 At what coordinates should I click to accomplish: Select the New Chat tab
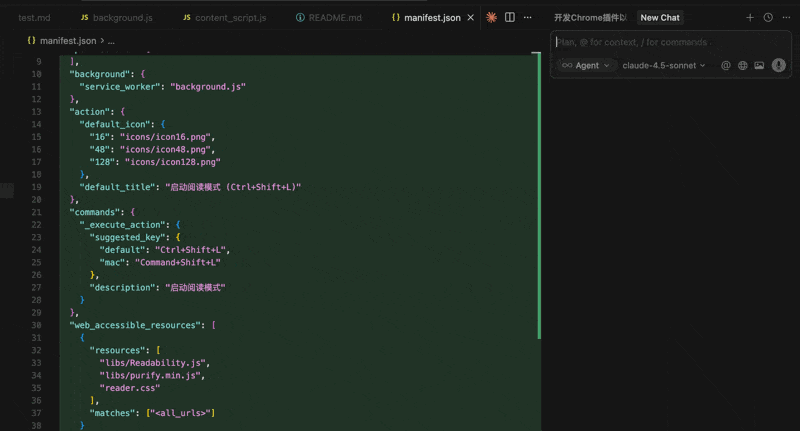click(660, 18)
